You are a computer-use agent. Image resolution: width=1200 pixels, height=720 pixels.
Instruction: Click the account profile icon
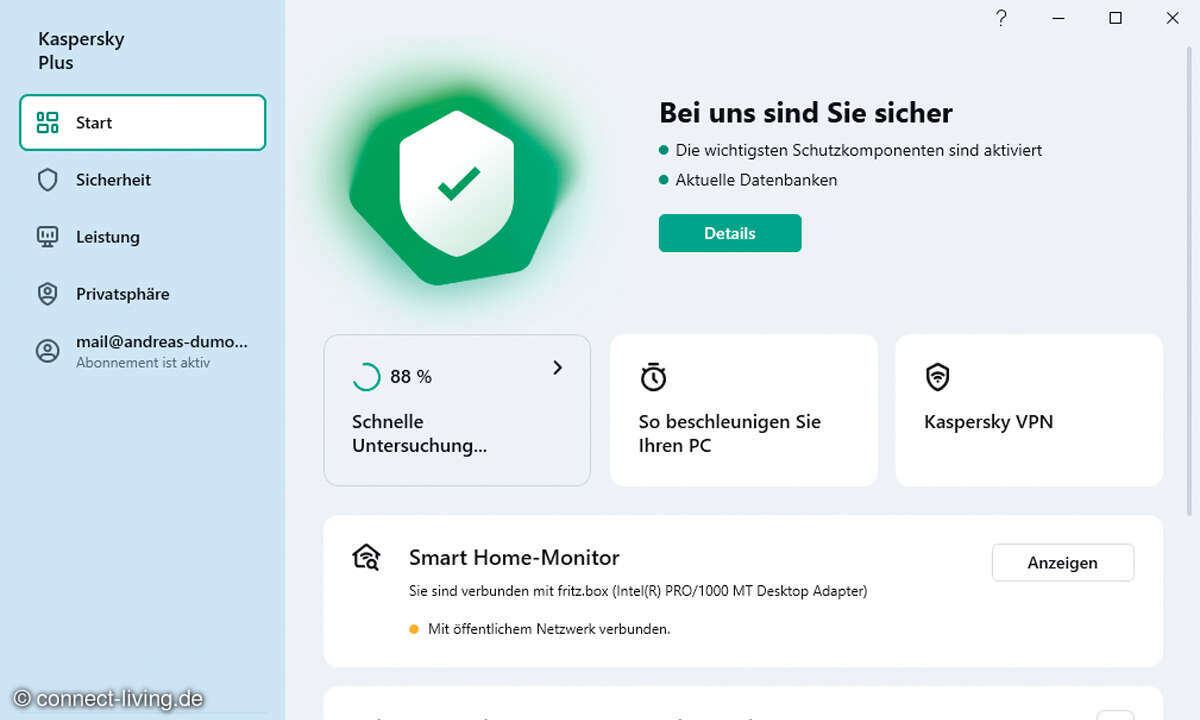[x=47, y=351]
